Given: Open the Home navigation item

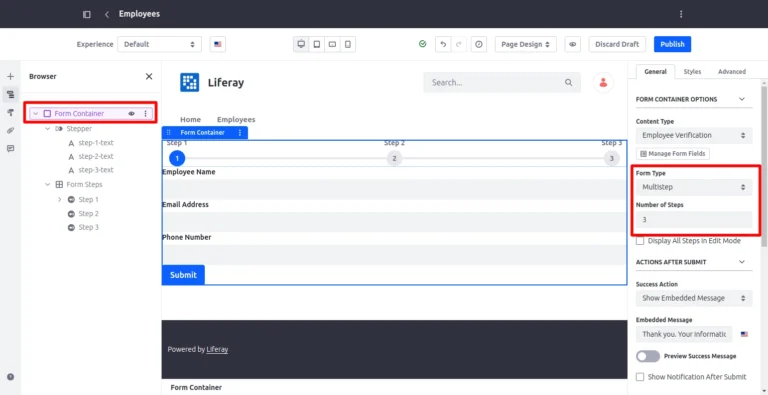Looking at the screenshot, I should 191,120.
